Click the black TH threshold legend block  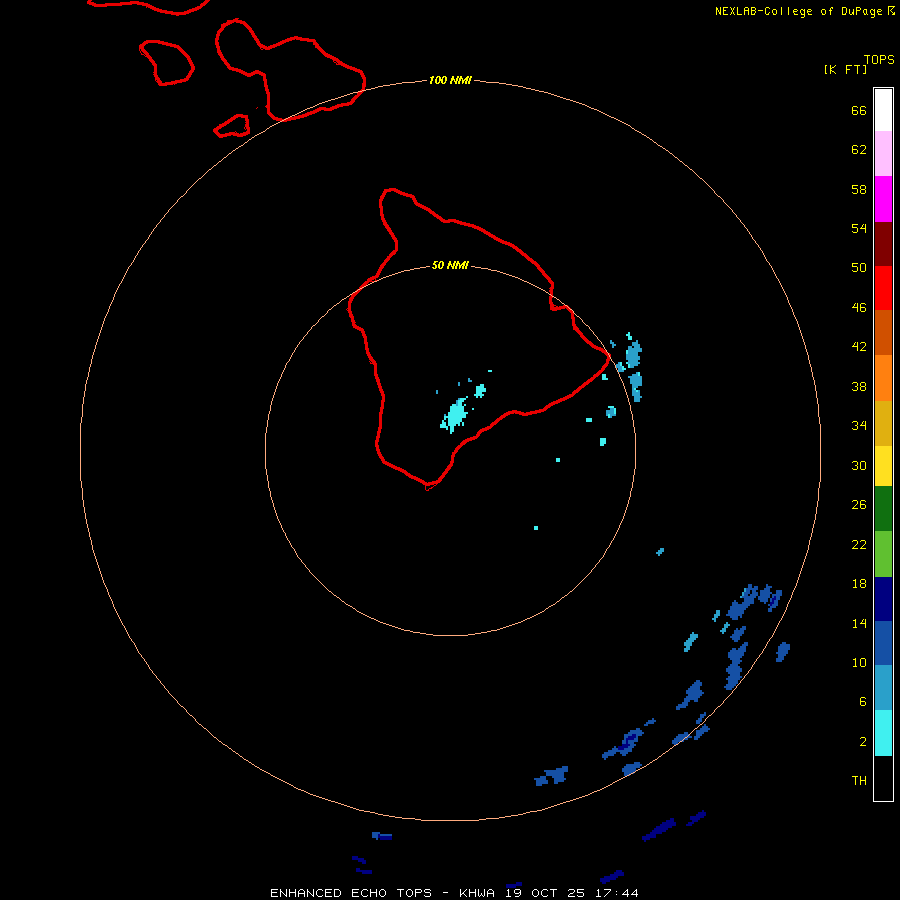883,778
